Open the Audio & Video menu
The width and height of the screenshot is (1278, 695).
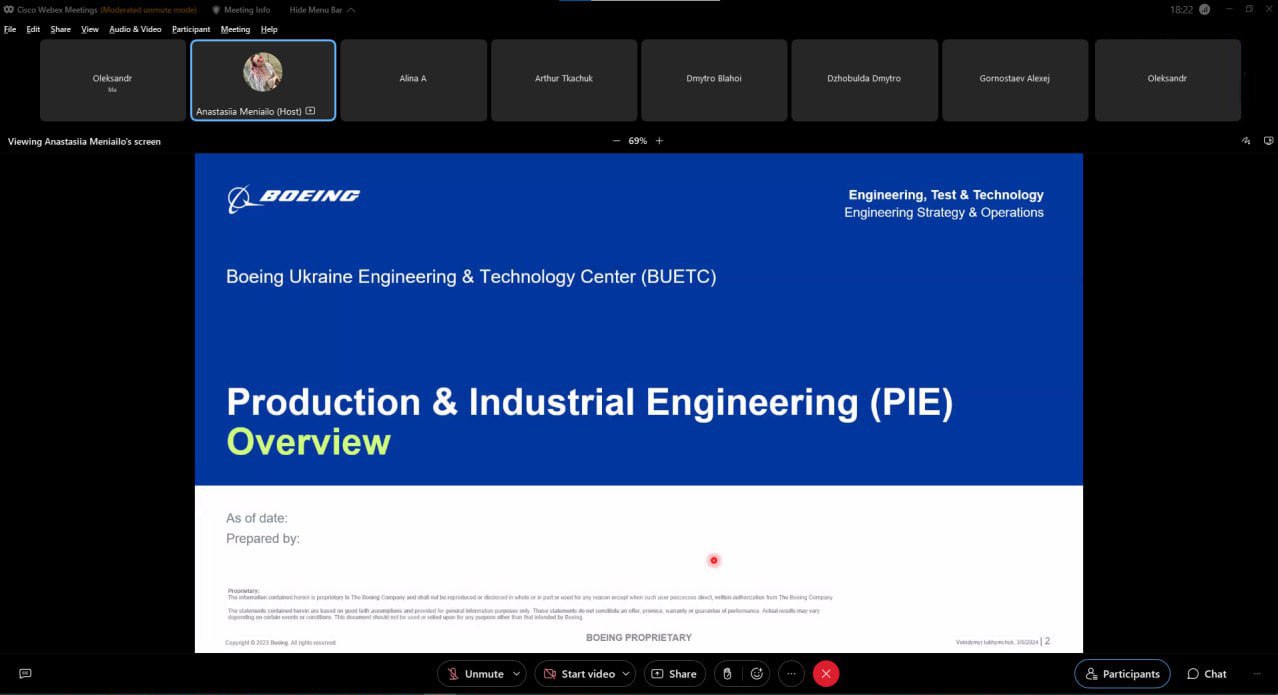pos(135,29)
